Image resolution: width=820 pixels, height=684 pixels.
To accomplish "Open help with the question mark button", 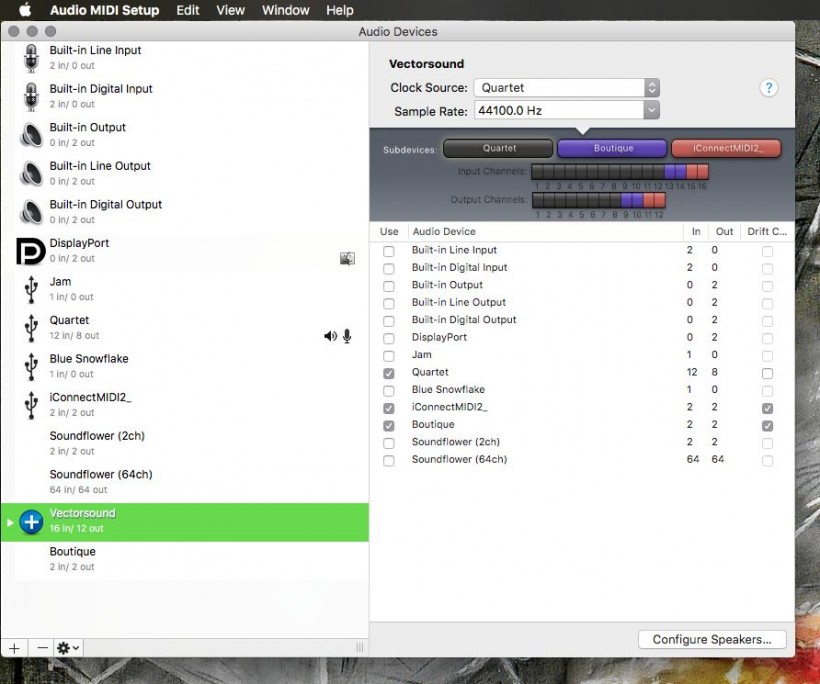I will point(768,88).
